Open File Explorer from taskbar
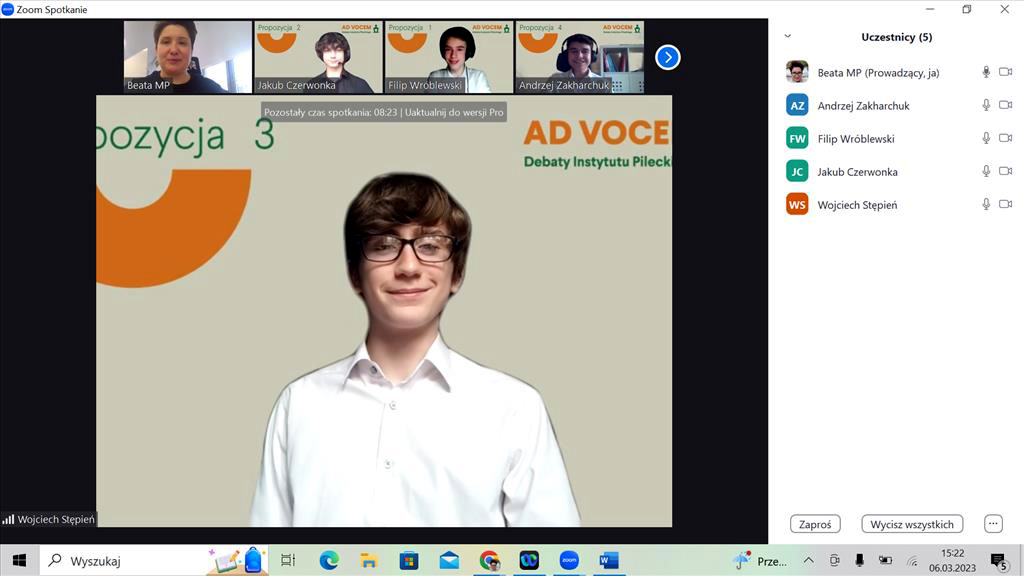 point(369,560)
